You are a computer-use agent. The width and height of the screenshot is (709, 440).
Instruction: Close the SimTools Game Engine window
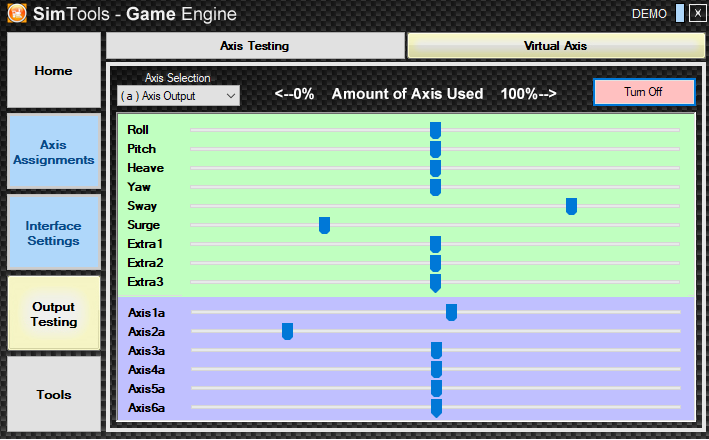[697, 13]
